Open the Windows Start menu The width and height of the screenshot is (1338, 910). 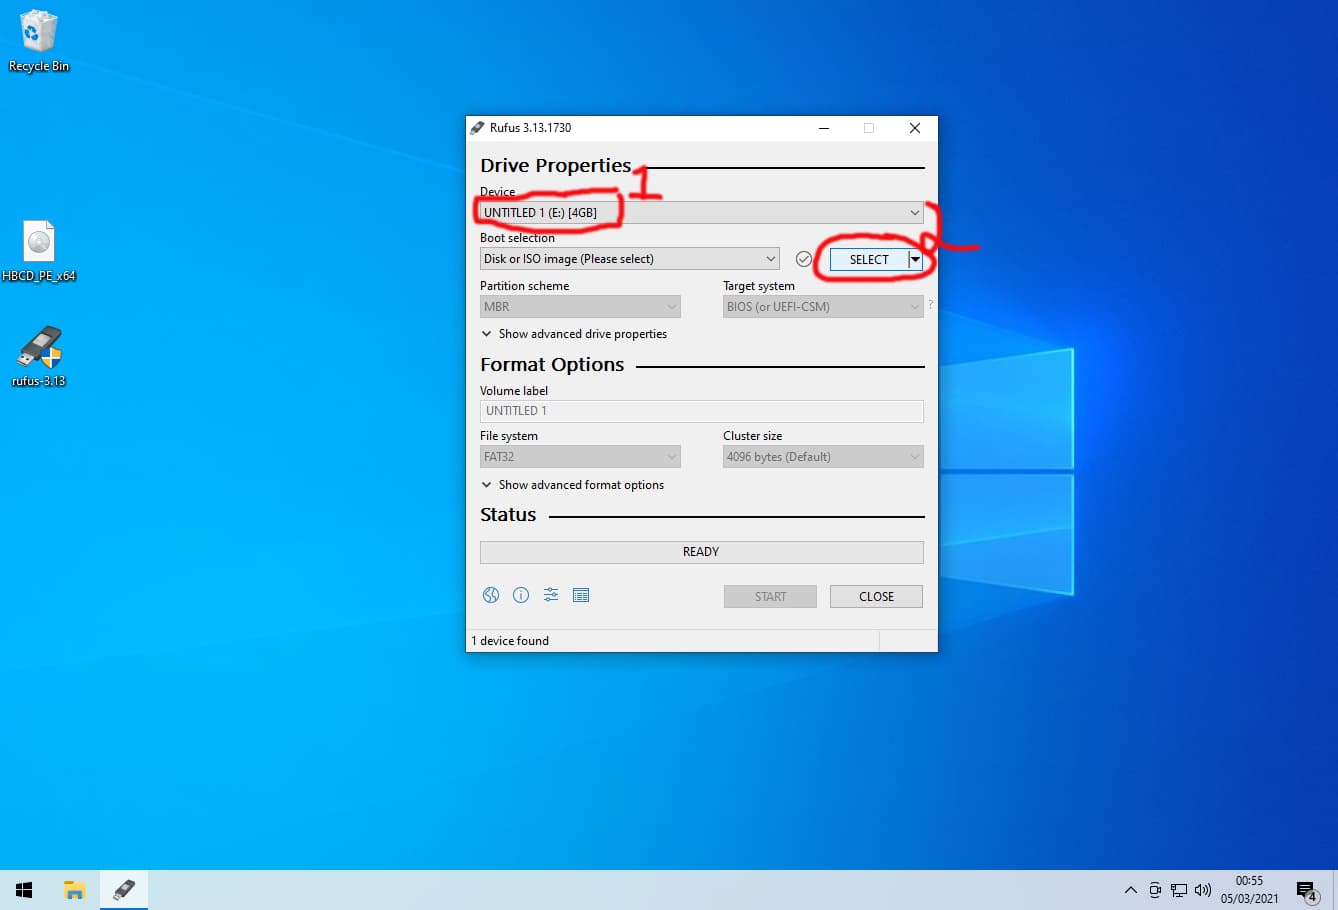pos(24,890)
